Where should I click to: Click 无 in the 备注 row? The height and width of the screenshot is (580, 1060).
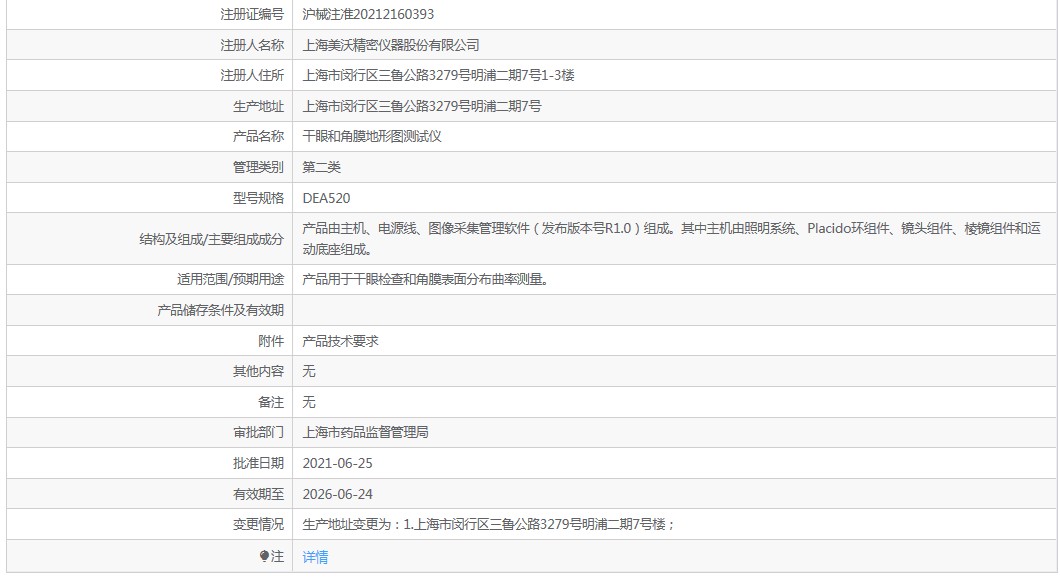309,402
